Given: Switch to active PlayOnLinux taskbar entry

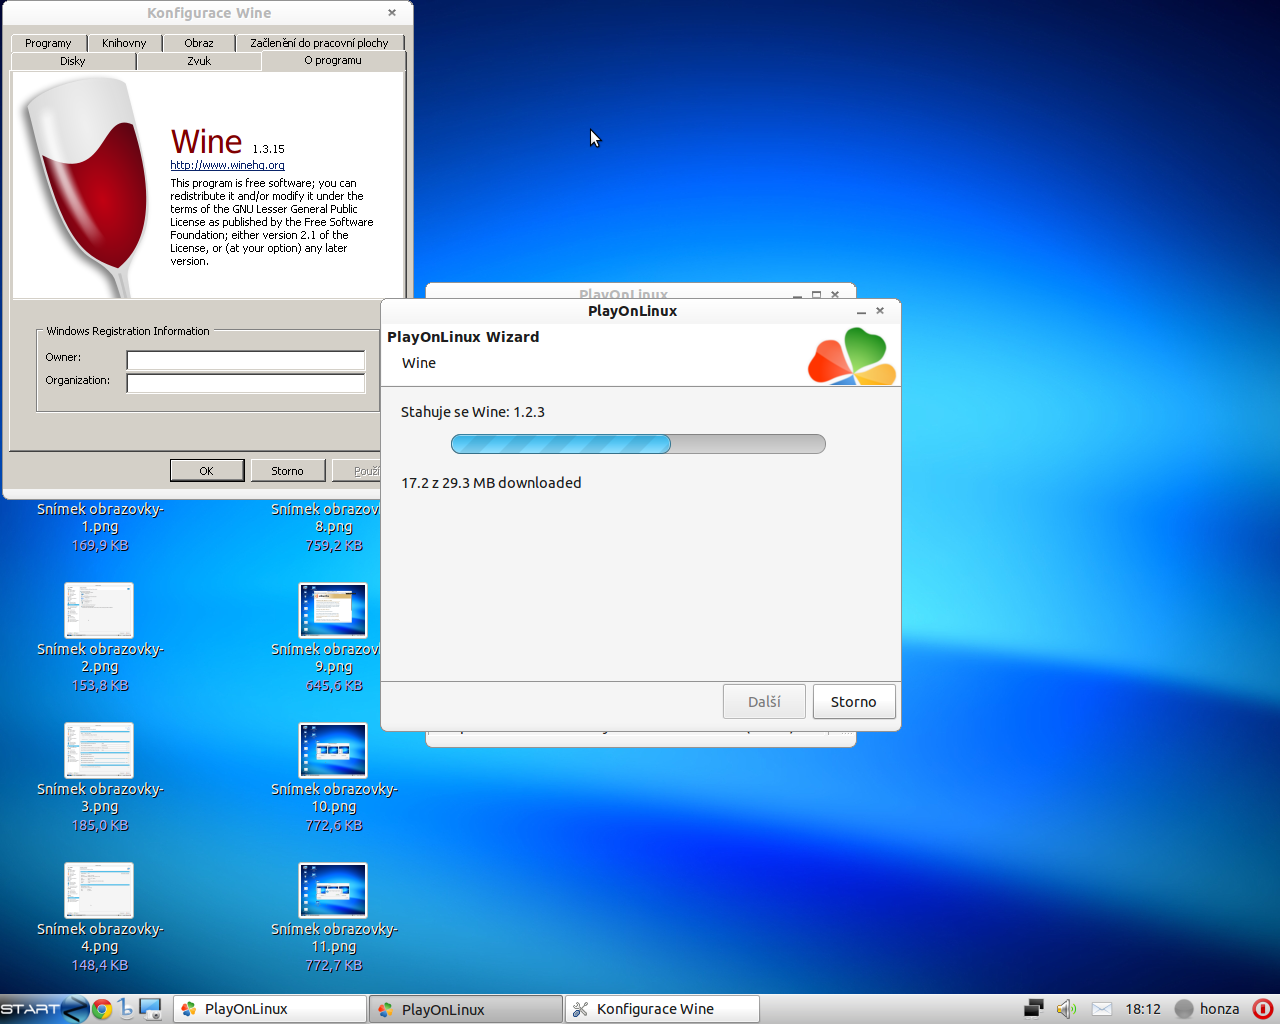Looking at the screenshot, I should click(x=465, y=1009).
